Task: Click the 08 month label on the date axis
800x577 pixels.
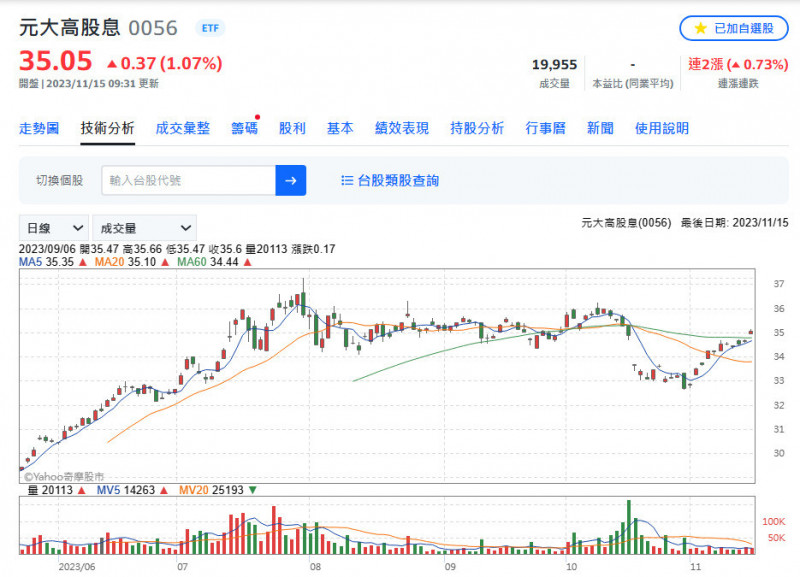Action: pos(315,567)
